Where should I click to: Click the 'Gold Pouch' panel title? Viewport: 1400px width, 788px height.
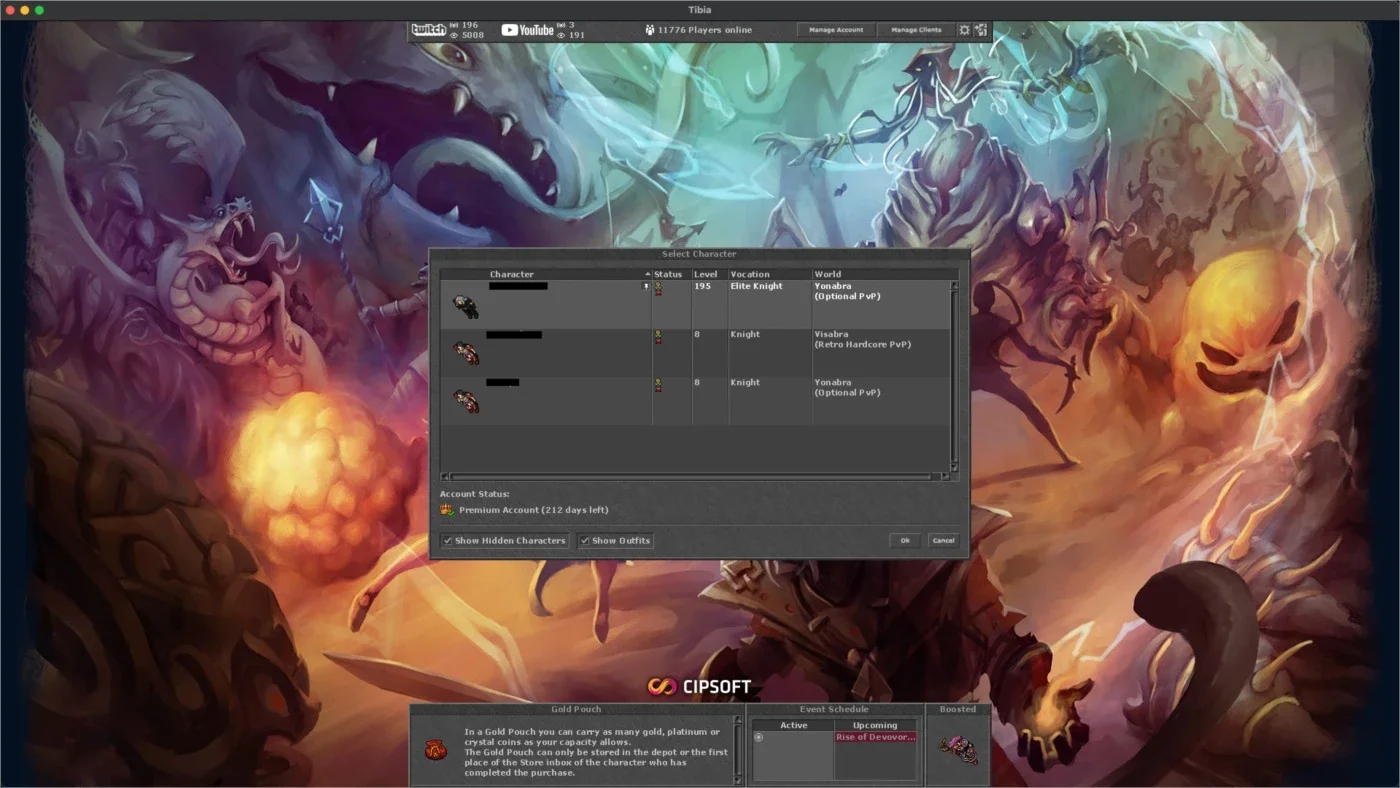(576, 709)
